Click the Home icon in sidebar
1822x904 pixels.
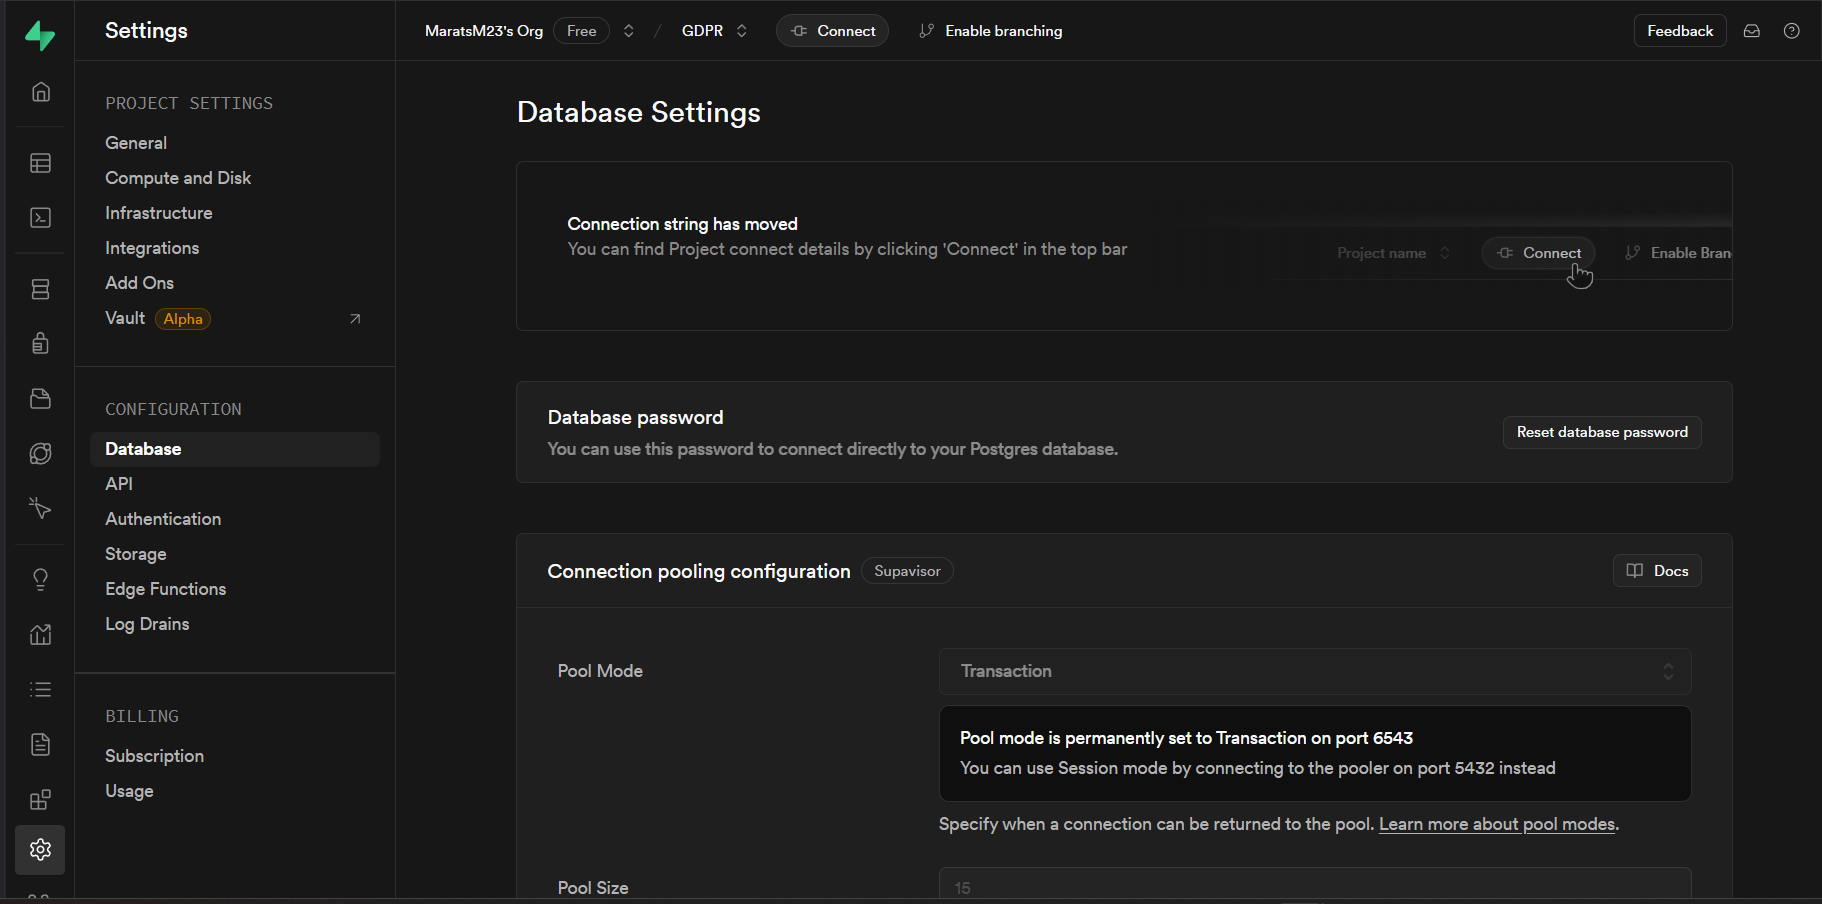(x=40, y=92)
